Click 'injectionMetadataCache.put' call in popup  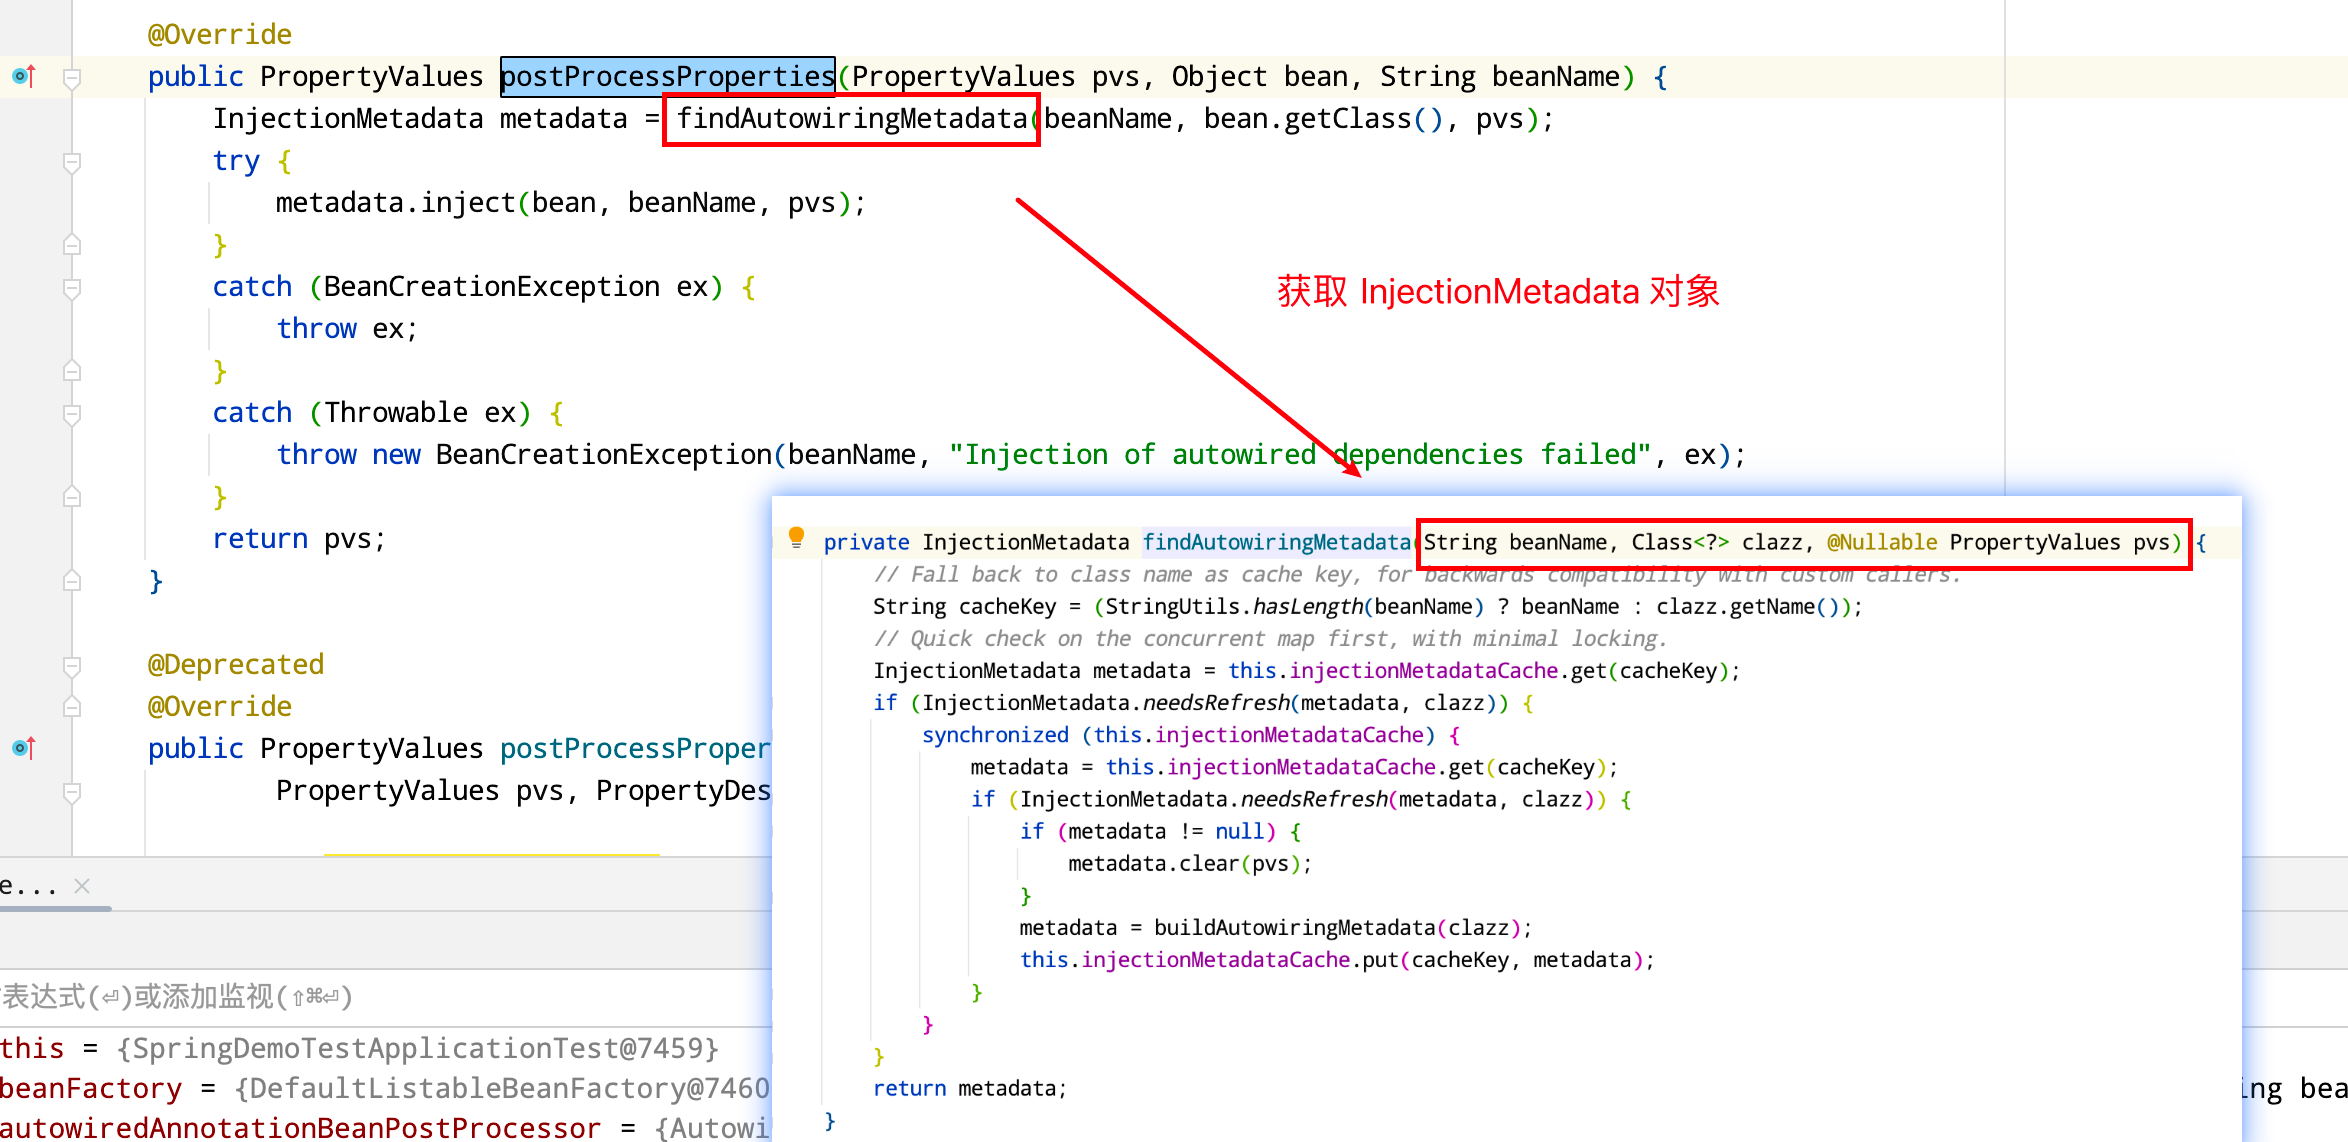(1239, 959)
